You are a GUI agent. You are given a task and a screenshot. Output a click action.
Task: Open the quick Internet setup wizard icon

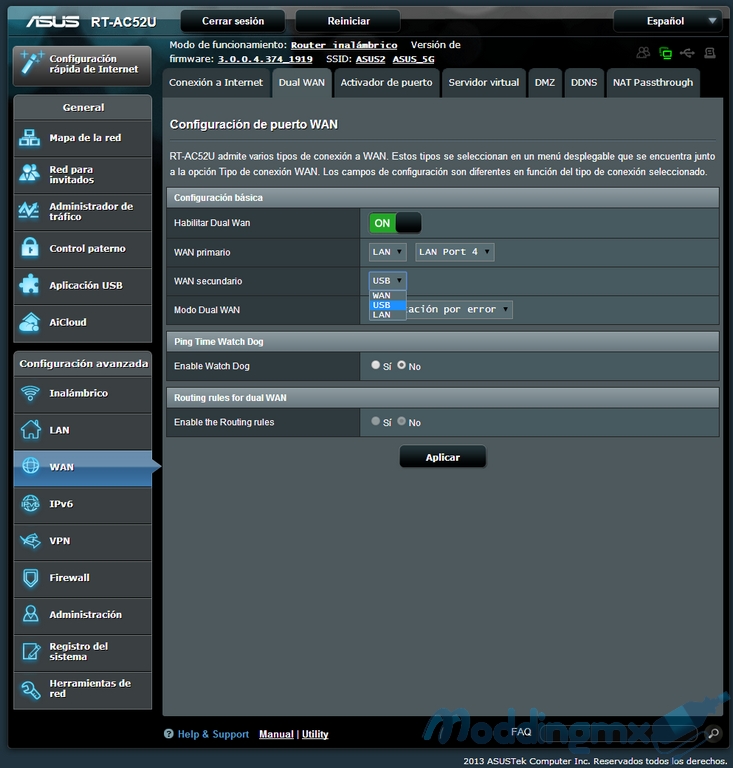(31, 63)
